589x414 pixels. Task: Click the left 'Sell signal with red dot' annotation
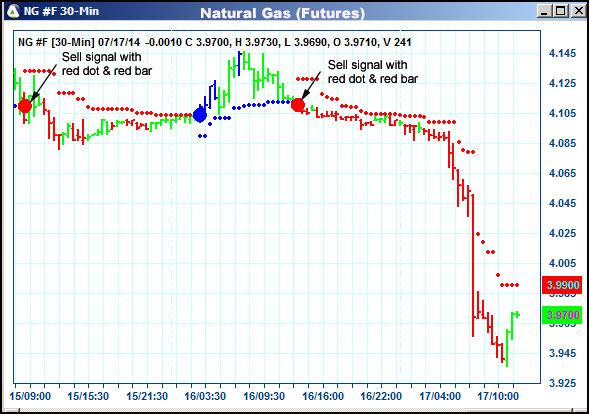pyautogui.click(x=107, y=64)
